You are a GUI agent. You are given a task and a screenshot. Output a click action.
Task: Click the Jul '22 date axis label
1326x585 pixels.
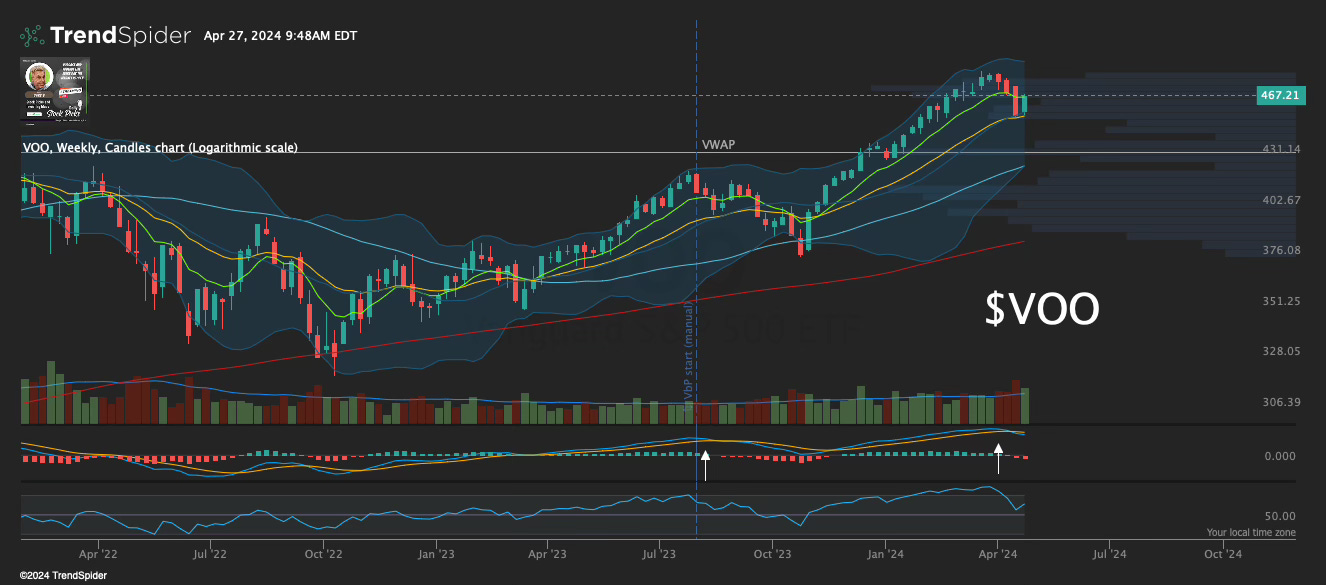point(209,552)
